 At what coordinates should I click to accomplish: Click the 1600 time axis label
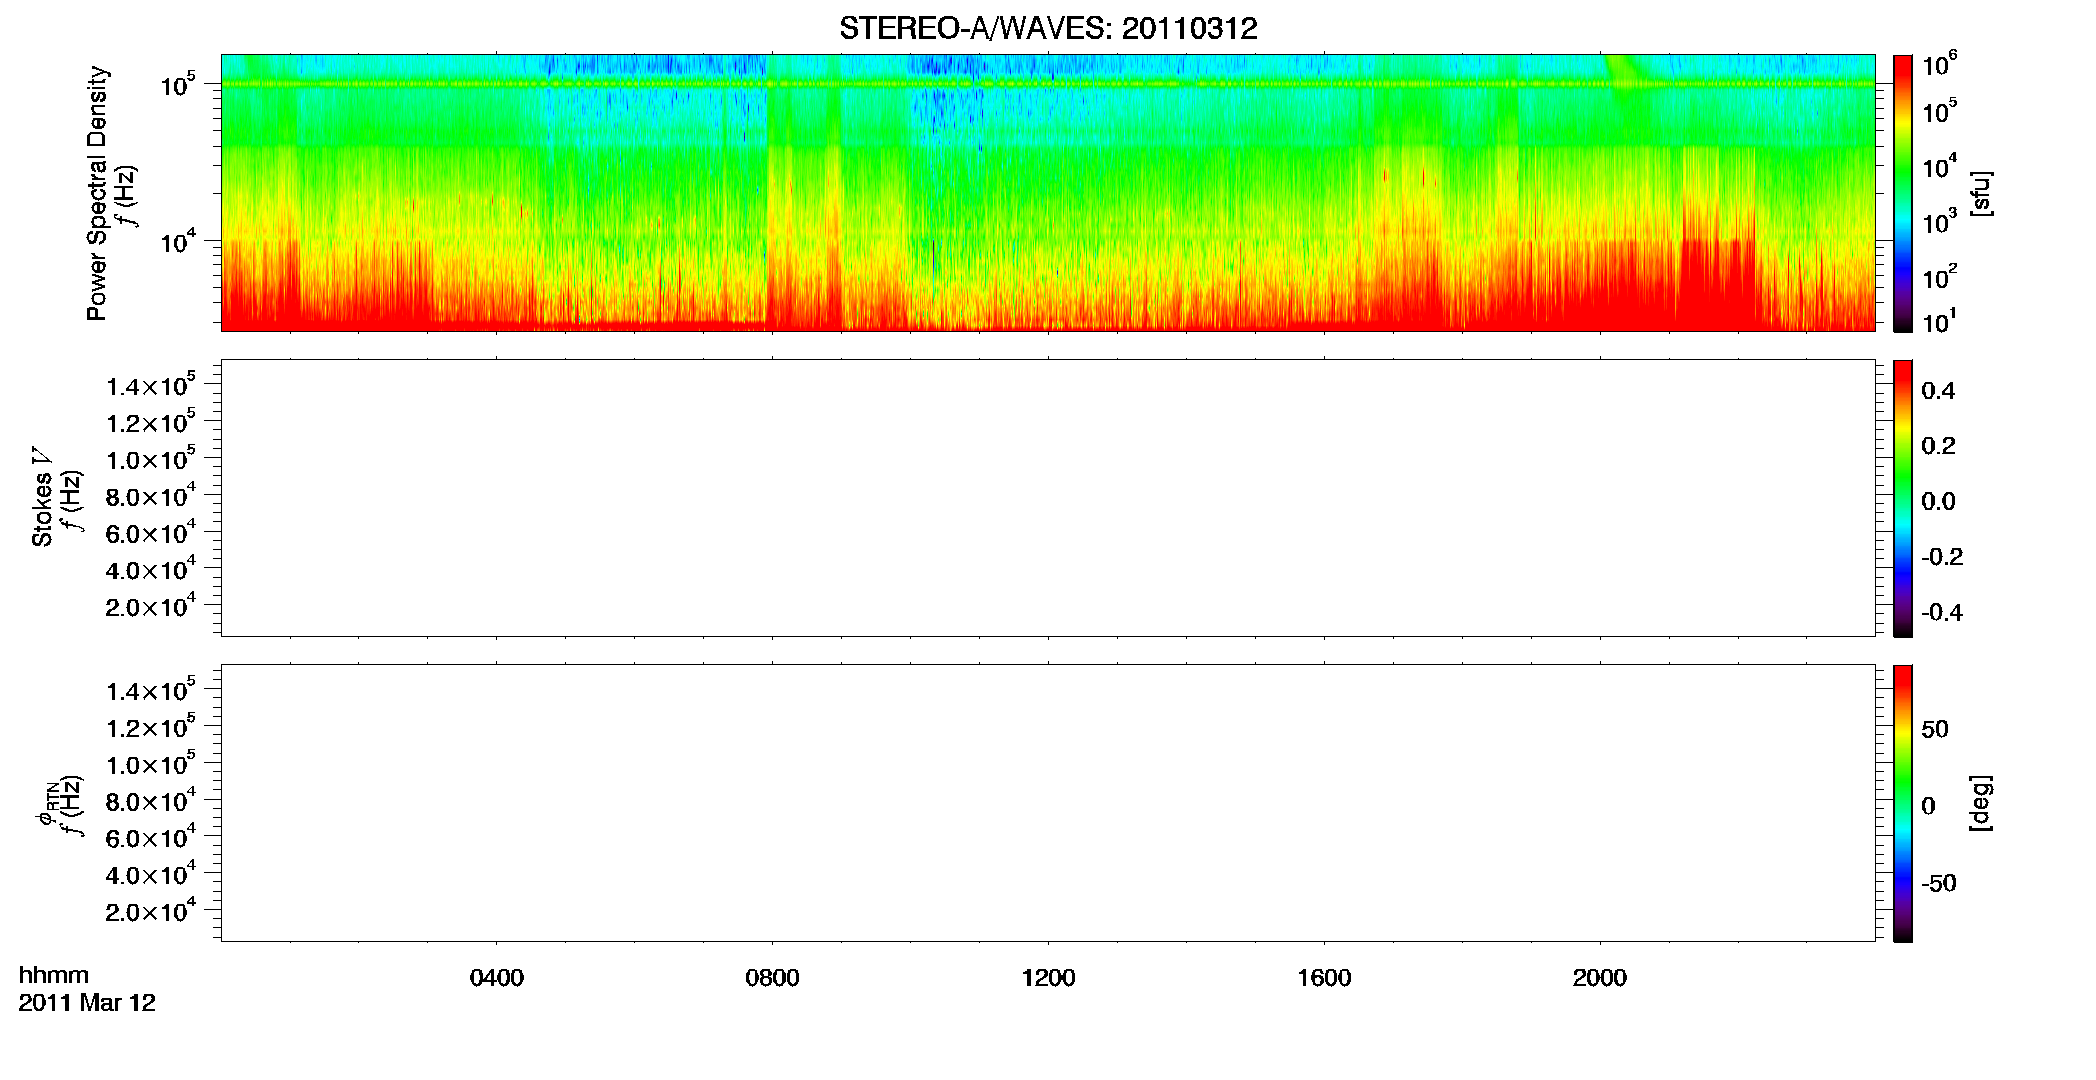pyautogui.click(x=1324, y=978)
